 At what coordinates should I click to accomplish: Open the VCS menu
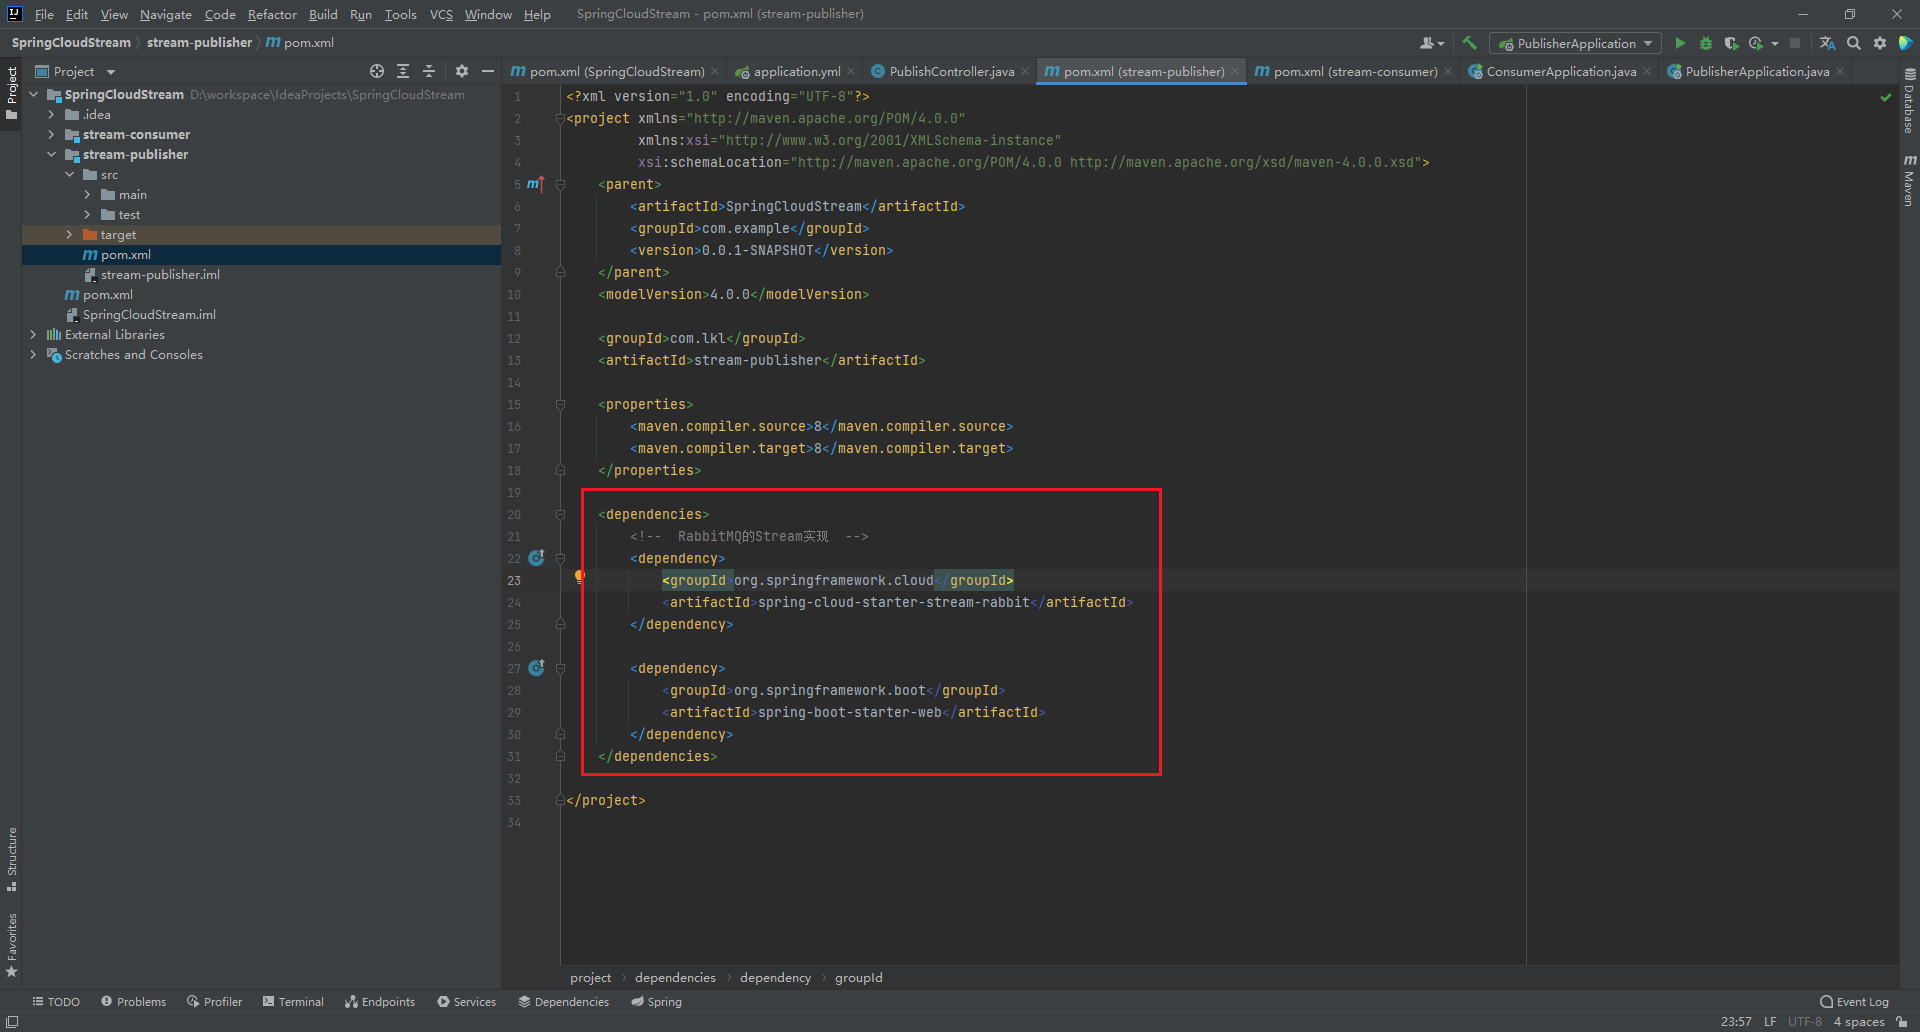(x=441, y=14)
